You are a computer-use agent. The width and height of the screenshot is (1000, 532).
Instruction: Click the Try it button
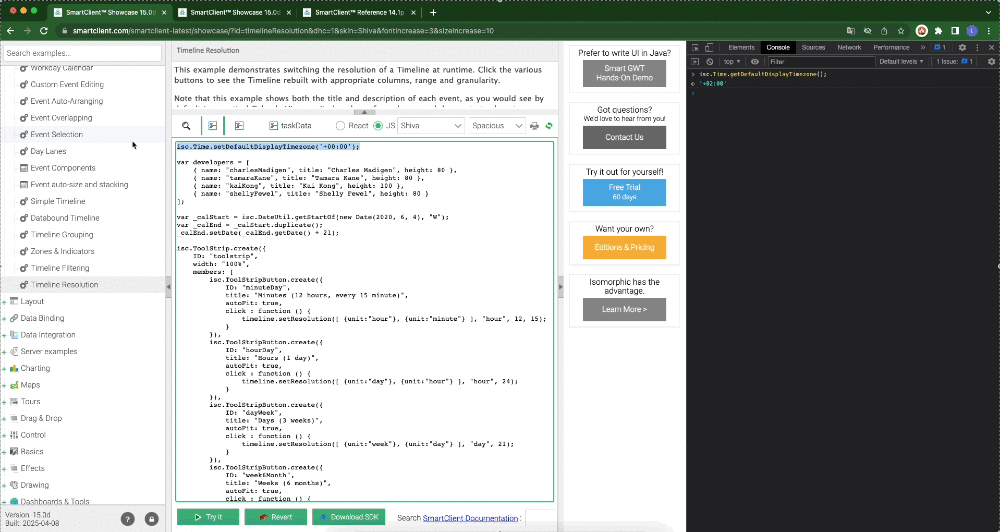click(207, 517)
